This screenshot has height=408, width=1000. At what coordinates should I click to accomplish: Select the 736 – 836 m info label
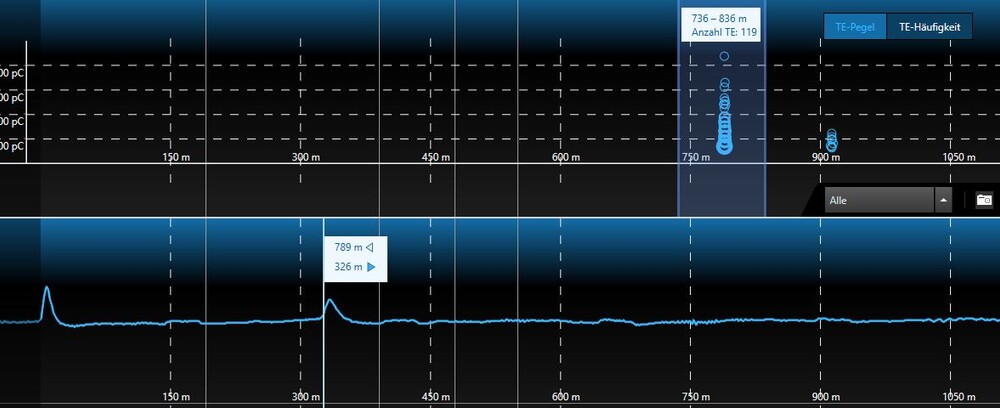(721, 25)
